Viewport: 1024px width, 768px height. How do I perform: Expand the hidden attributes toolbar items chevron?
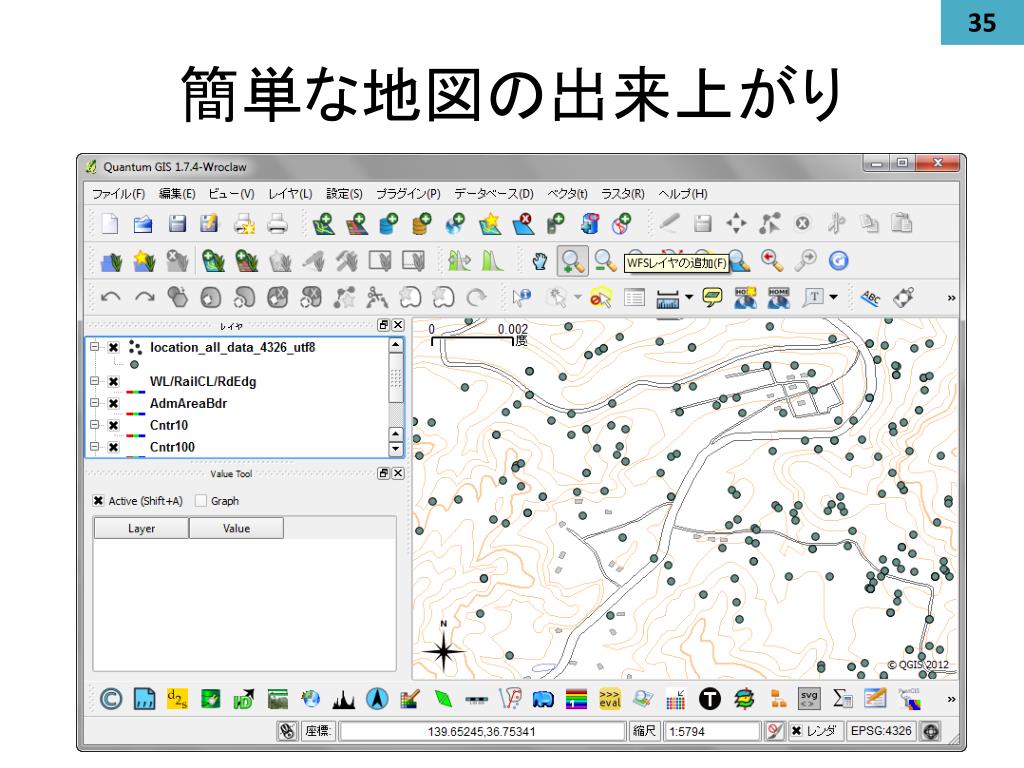(952, 298)
